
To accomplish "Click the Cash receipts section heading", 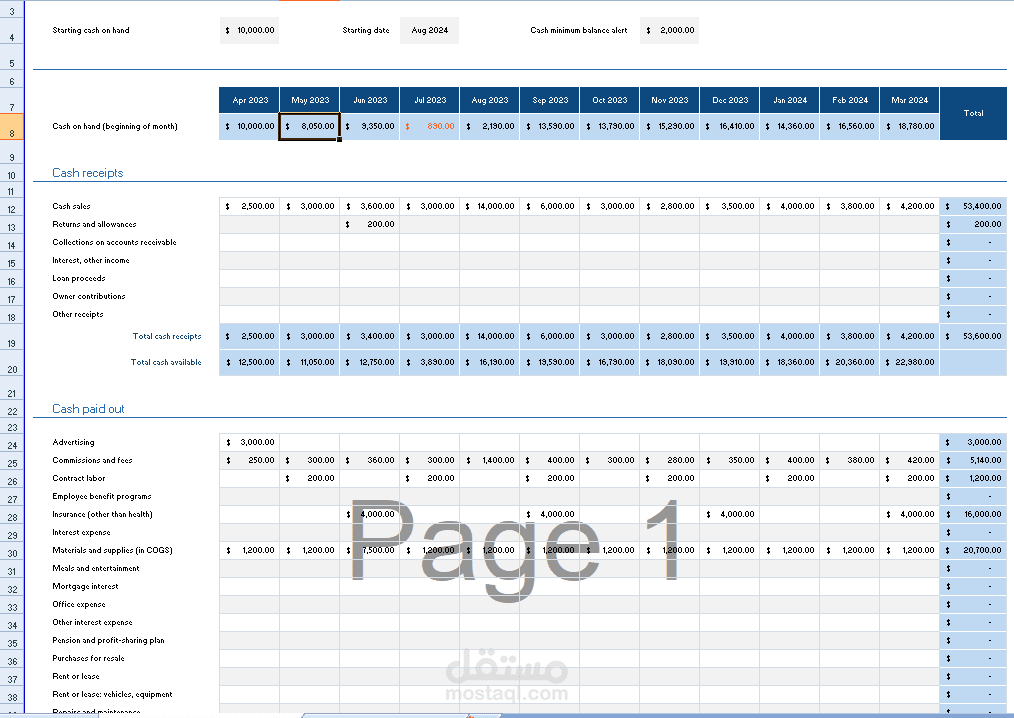I will (x=87, y=173).
